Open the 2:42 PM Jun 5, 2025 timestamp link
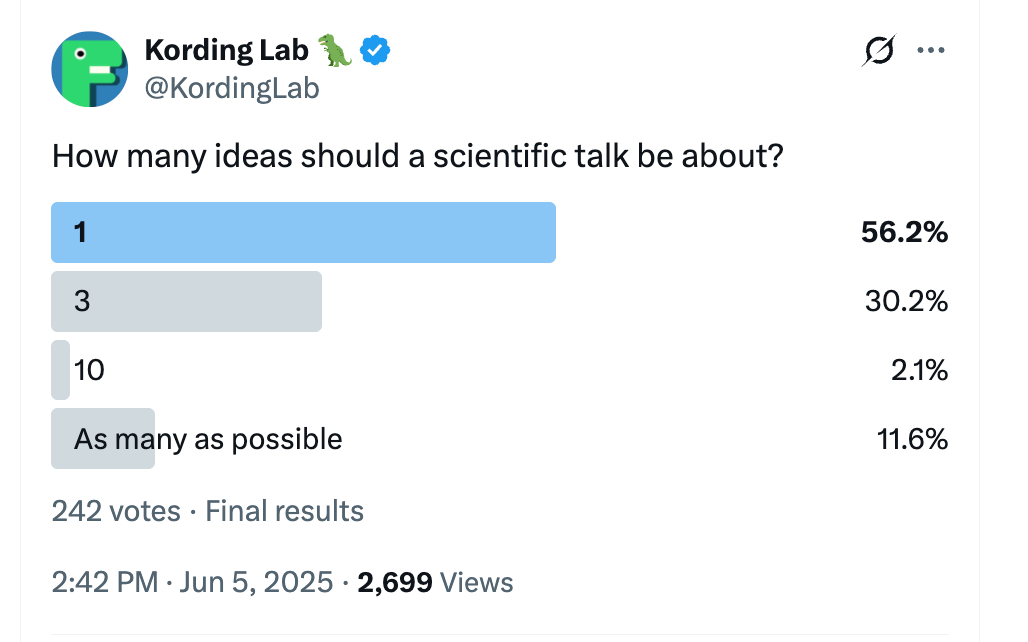This screenshot has height=642, width=1028. coord(191,583)
